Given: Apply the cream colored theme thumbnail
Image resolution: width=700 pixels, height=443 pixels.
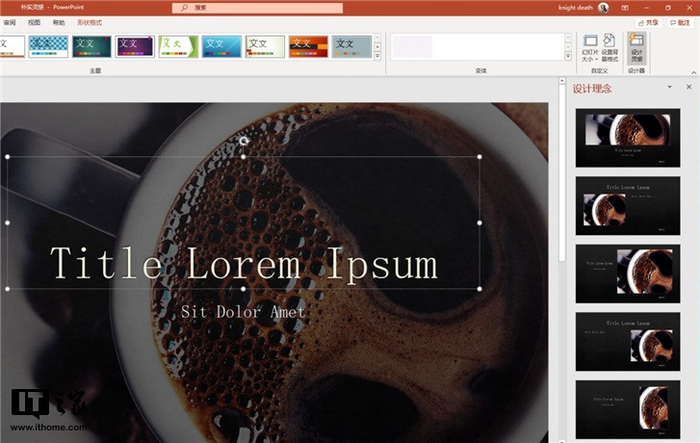Looking at the screenshot, I should 265,46.
